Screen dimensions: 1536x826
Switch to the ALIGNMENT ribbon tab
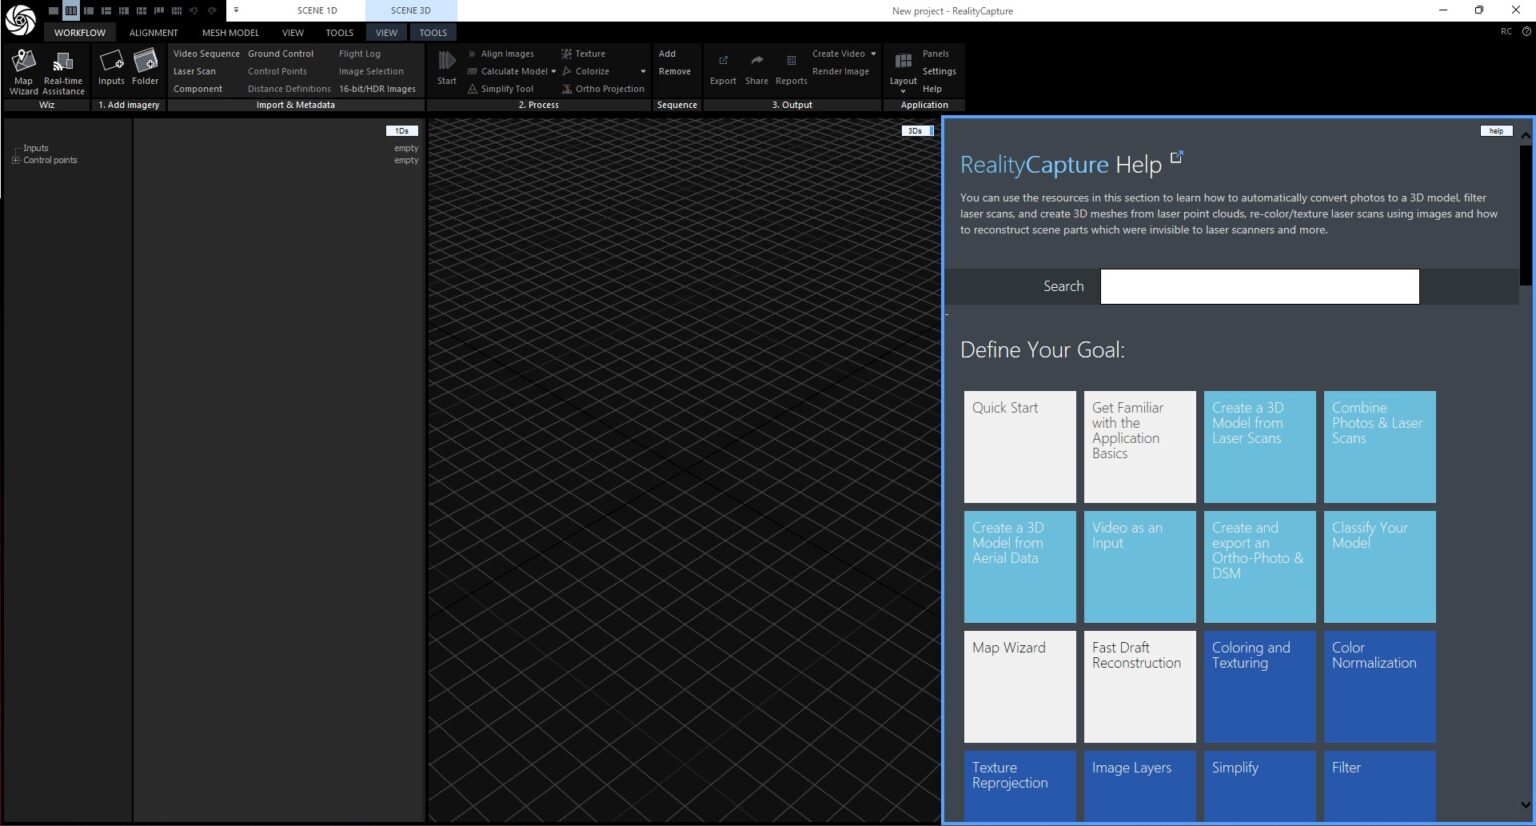coord(153,33)
